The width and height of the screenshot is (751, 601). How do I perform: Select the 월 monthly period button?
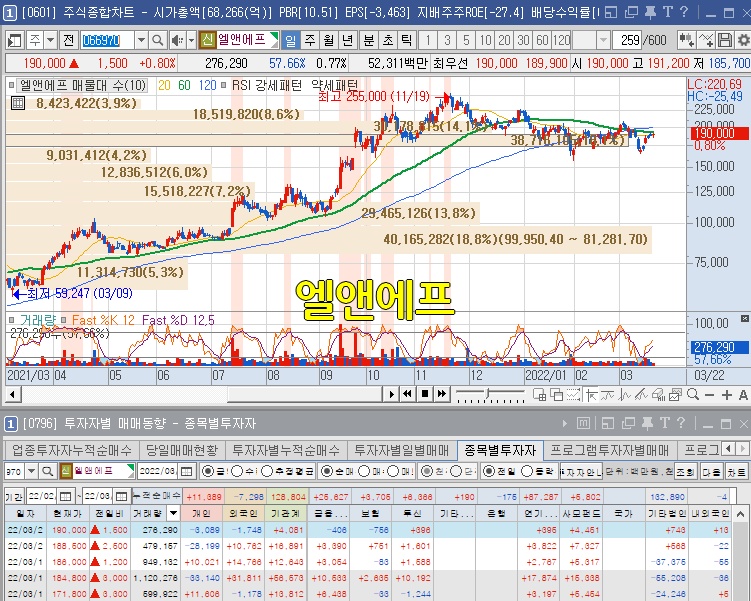tap(329, 40)
